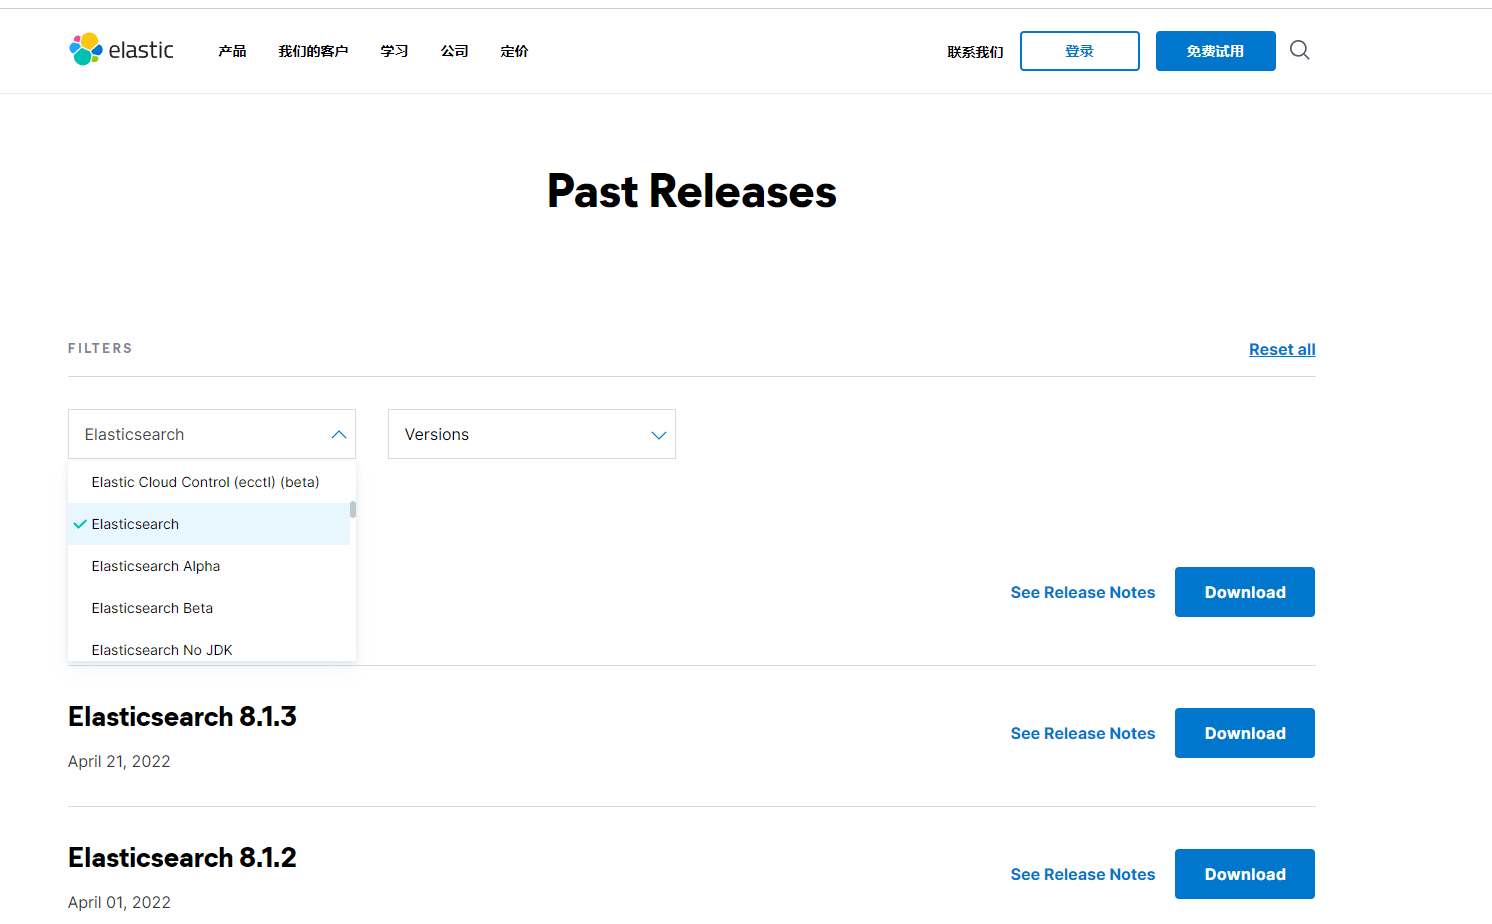1492x924 pixels.
Task: Click the Reset all link
Action: [x=1282, y=349]
